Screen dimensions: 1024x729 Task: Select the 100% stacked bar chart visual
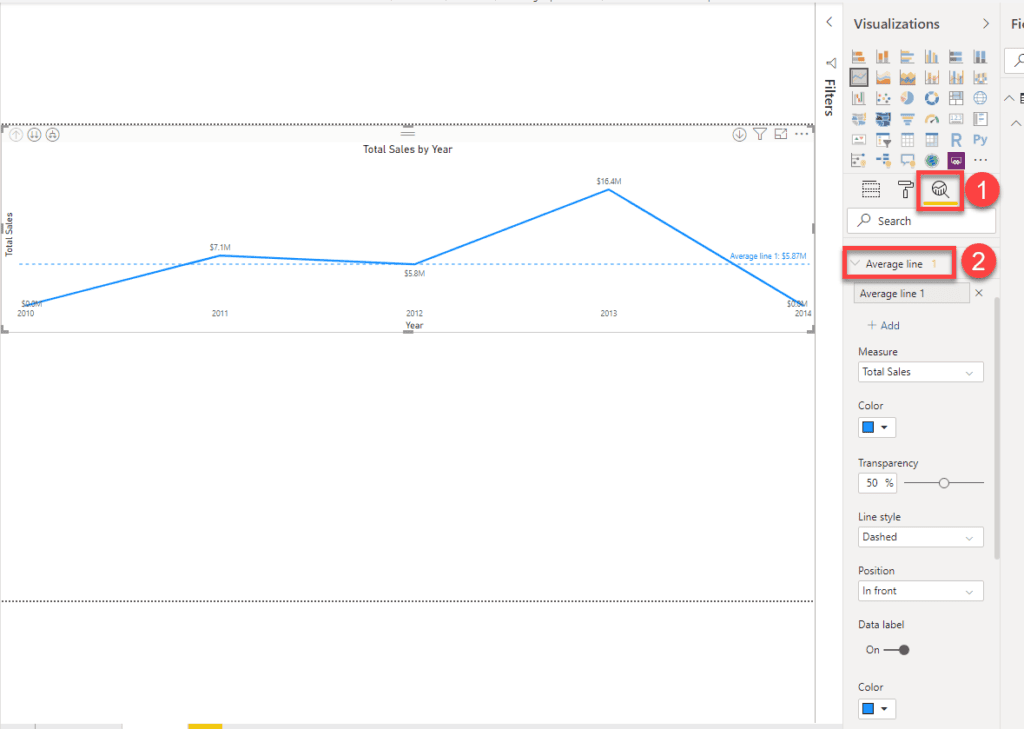point(956,57)
